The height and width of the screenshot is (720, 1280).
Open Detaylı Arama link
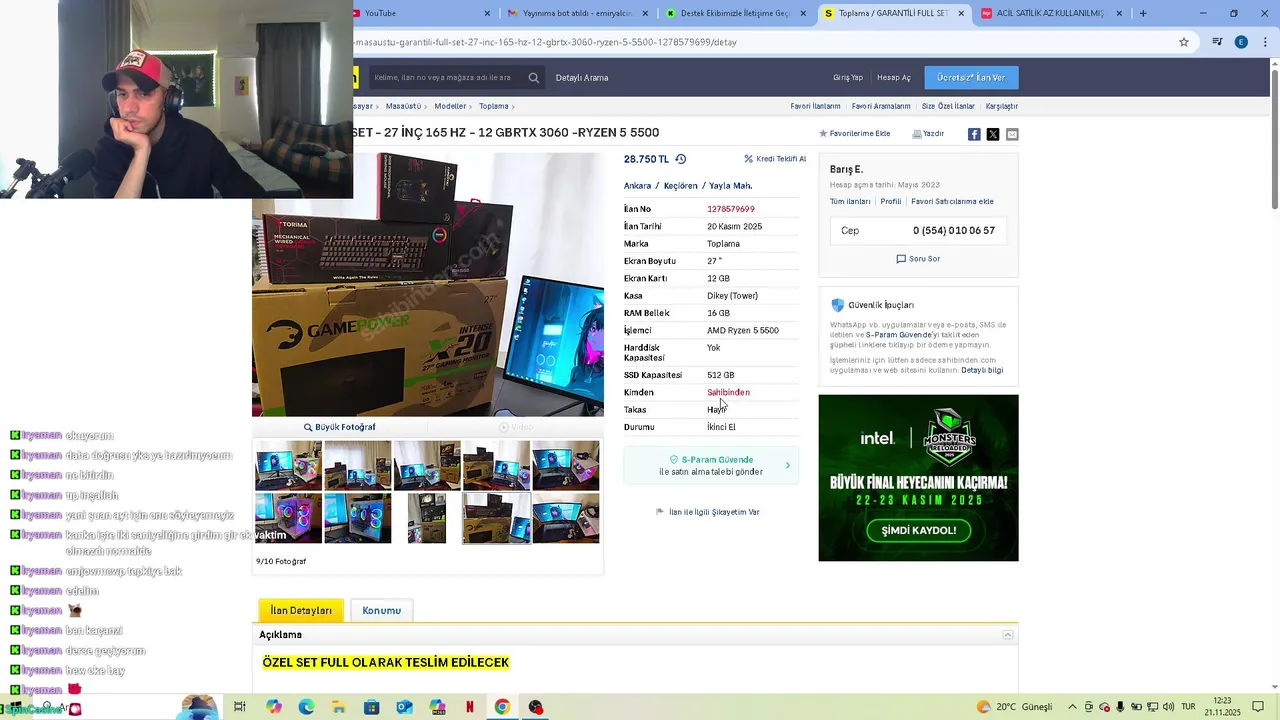coord(582,77)
